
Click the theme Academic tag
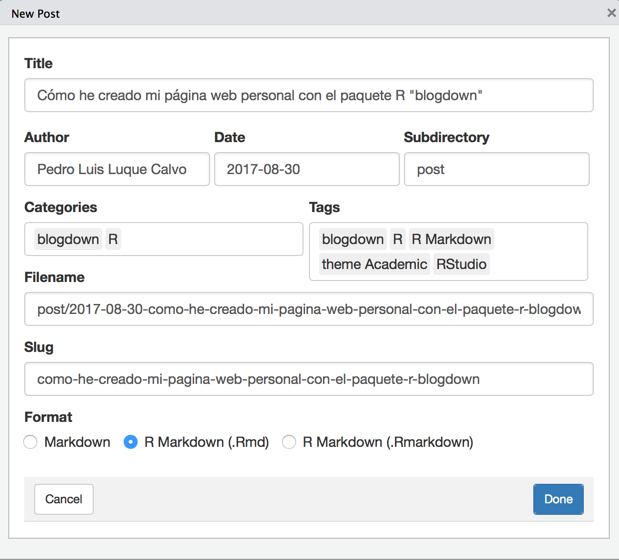tap(374, 264)
